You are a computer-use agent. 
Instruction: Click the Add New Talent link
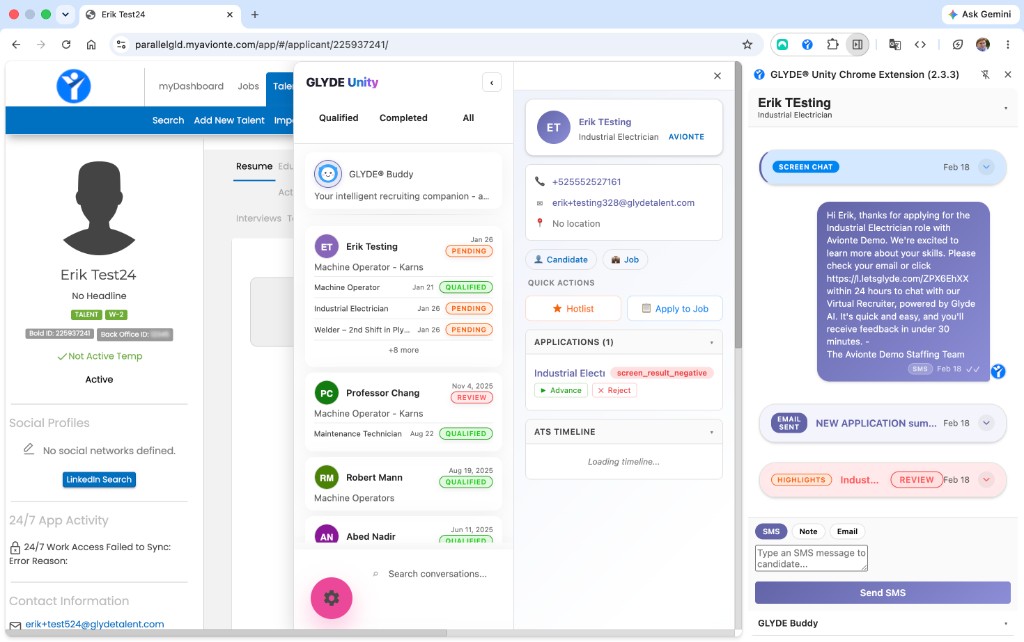tap(229, 120)
